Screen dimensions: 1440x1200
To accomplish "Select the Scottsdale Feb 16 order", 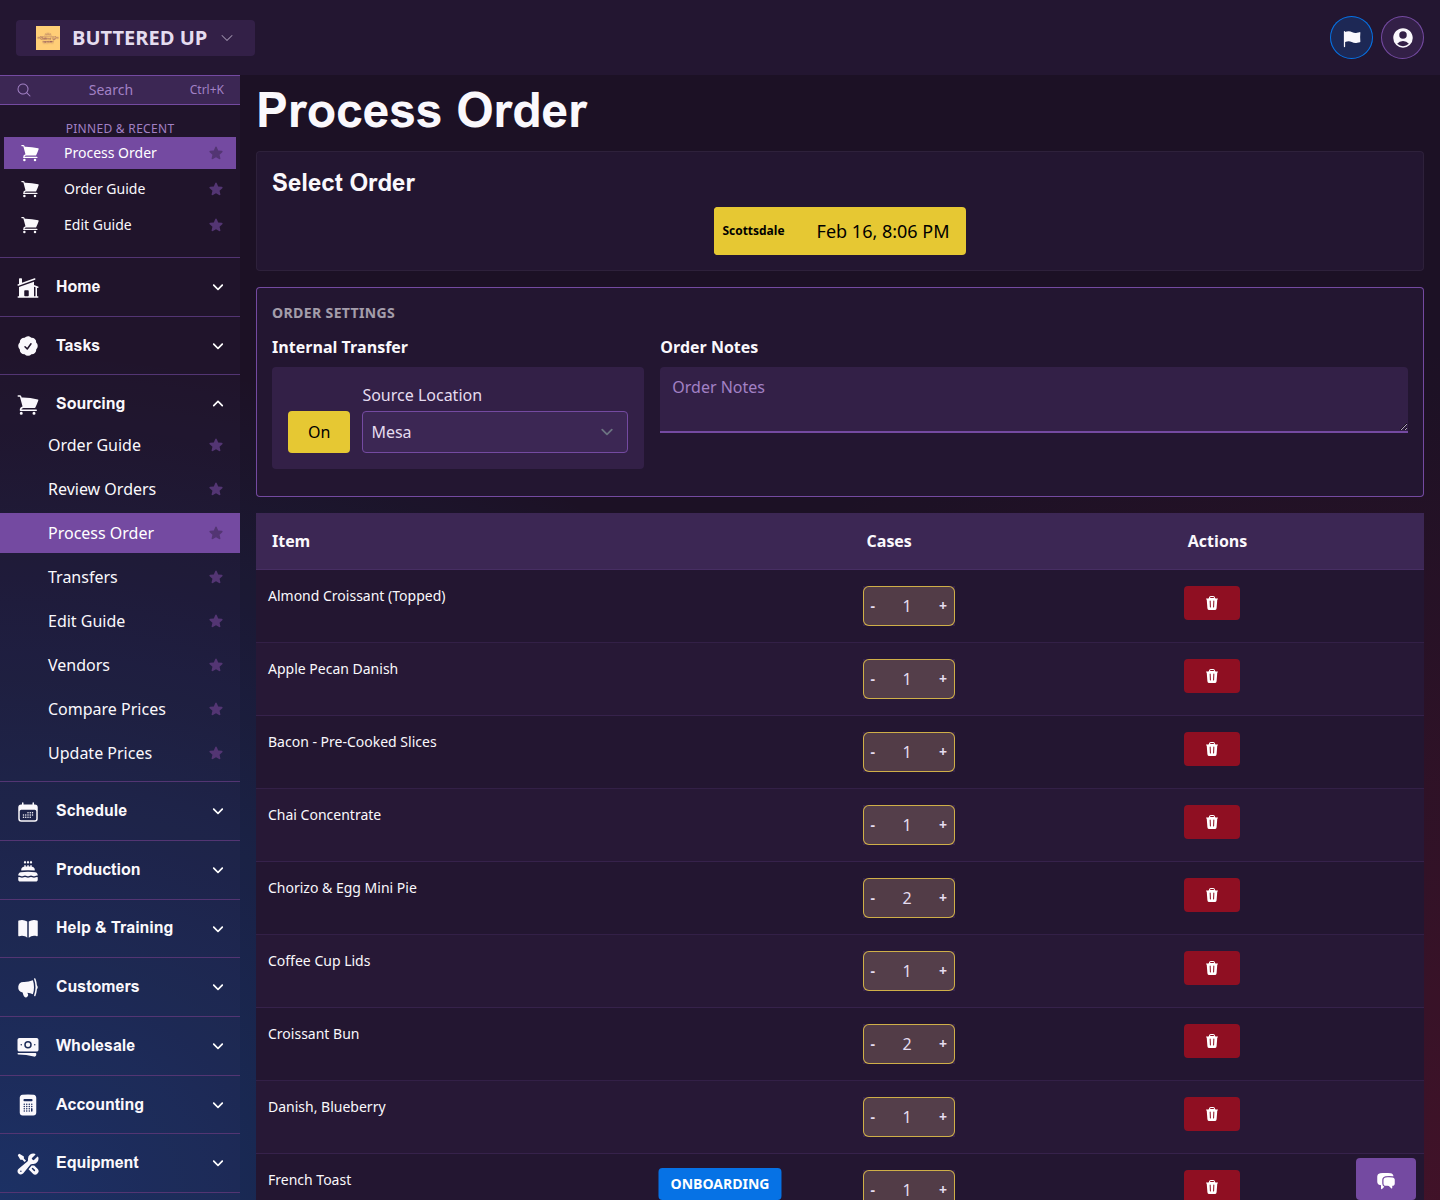I will click(x=839, y=231).
